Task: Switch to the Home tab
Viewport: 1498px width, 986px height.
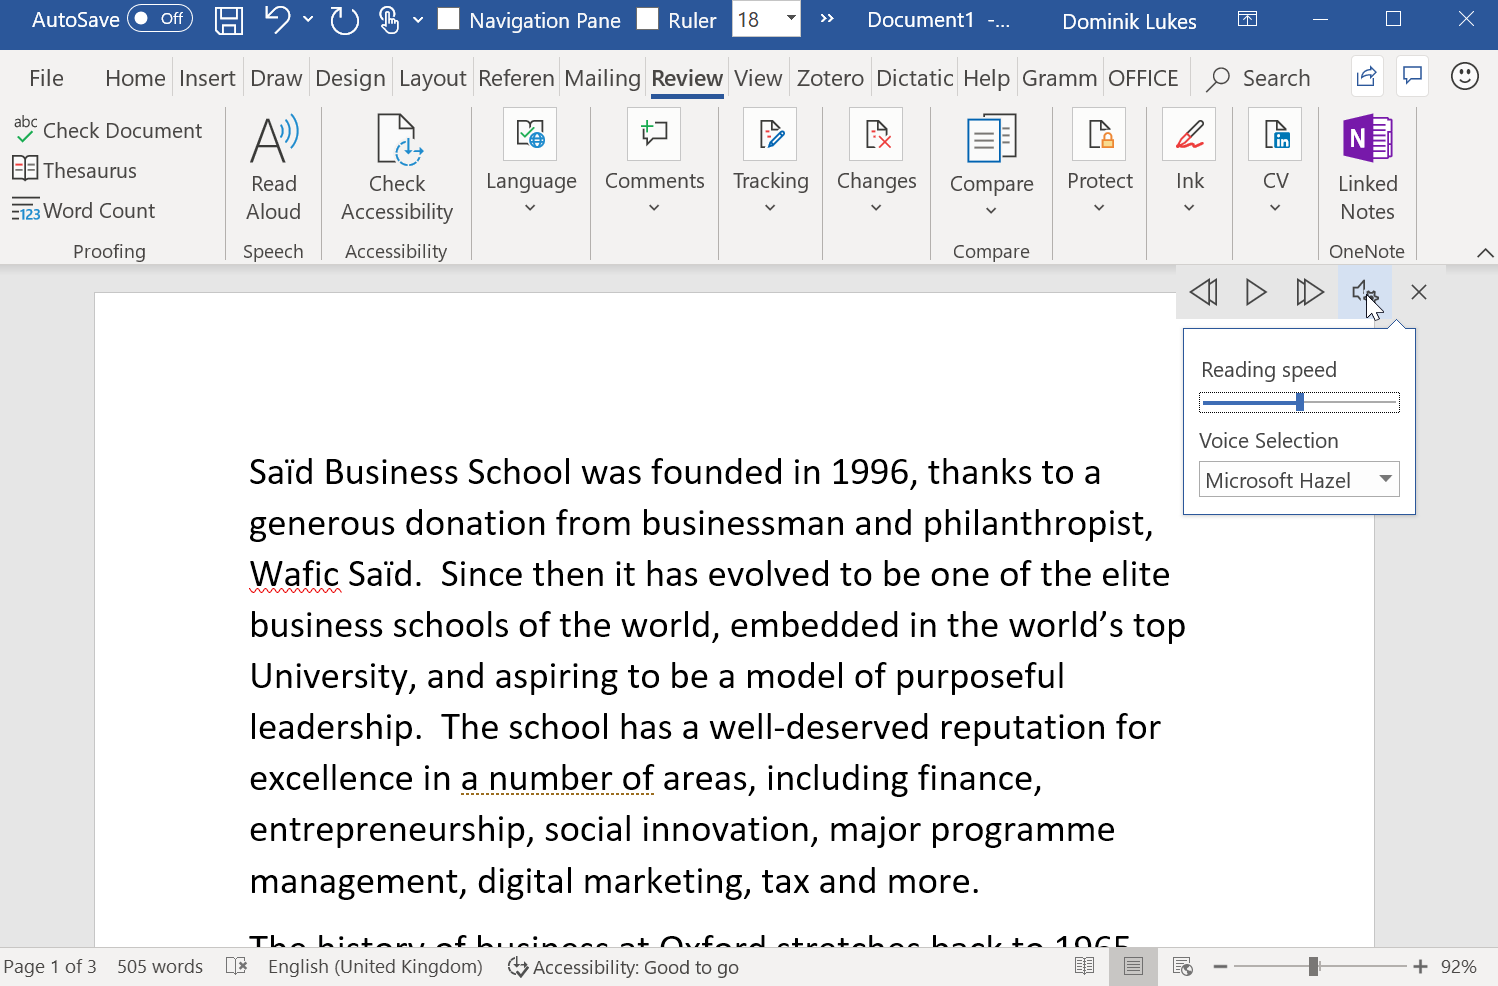Action: (135, 78)
